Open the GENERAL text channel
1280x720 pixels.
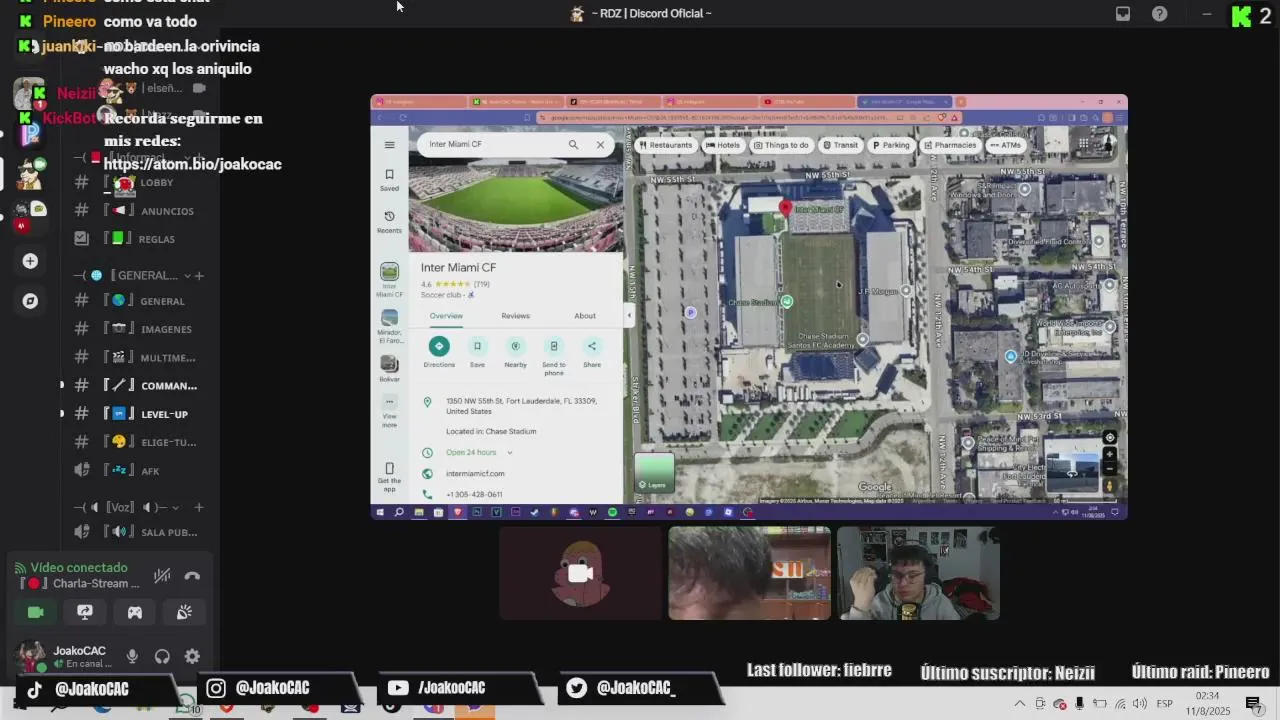coord(140,301)
